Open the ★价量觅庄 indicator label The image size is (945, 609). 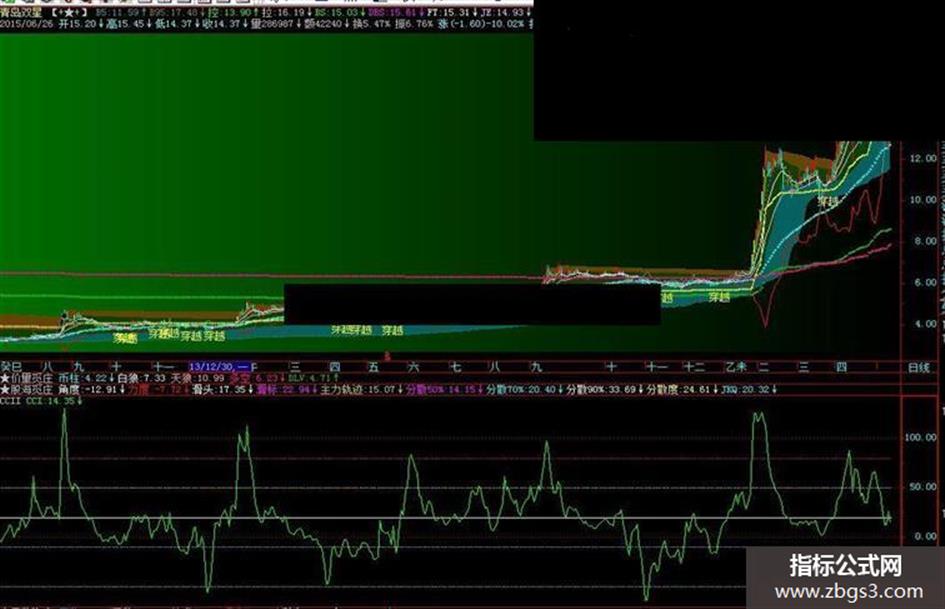[27, 378]
